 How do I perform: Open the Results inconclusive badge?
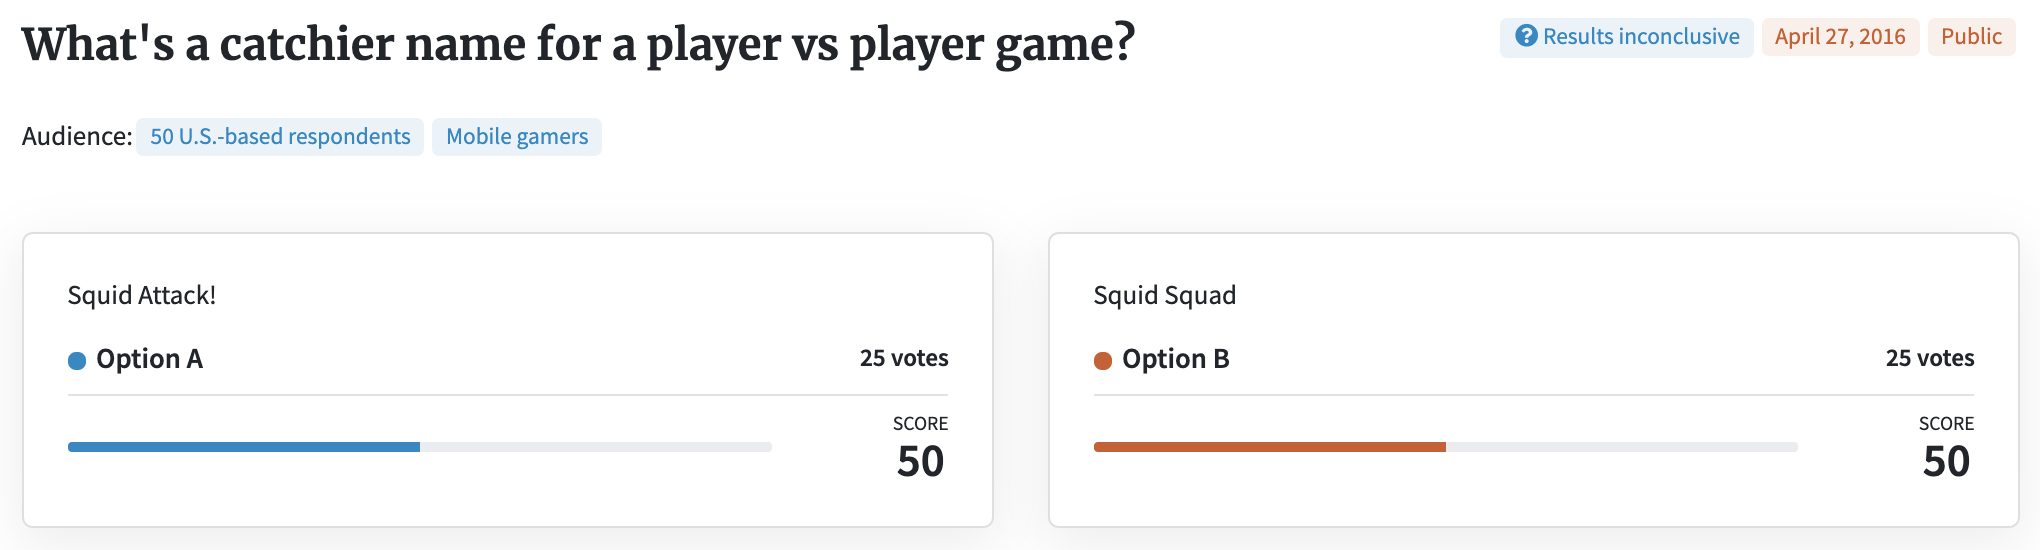pos(1626,37)
